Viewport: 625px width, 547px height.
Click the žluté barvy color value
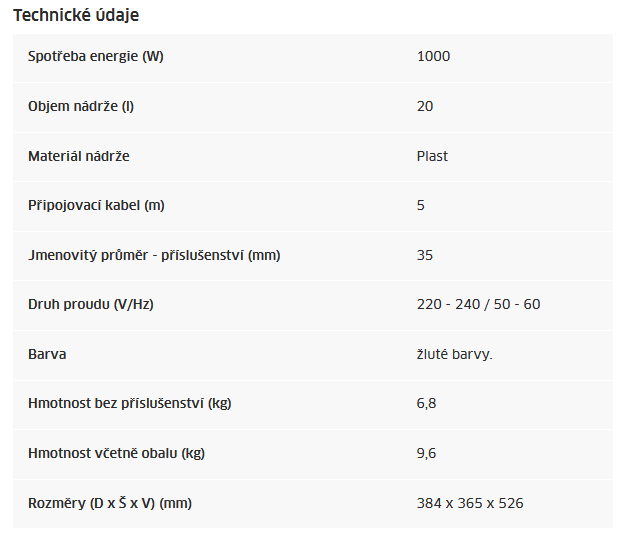(x=455, y=354)
